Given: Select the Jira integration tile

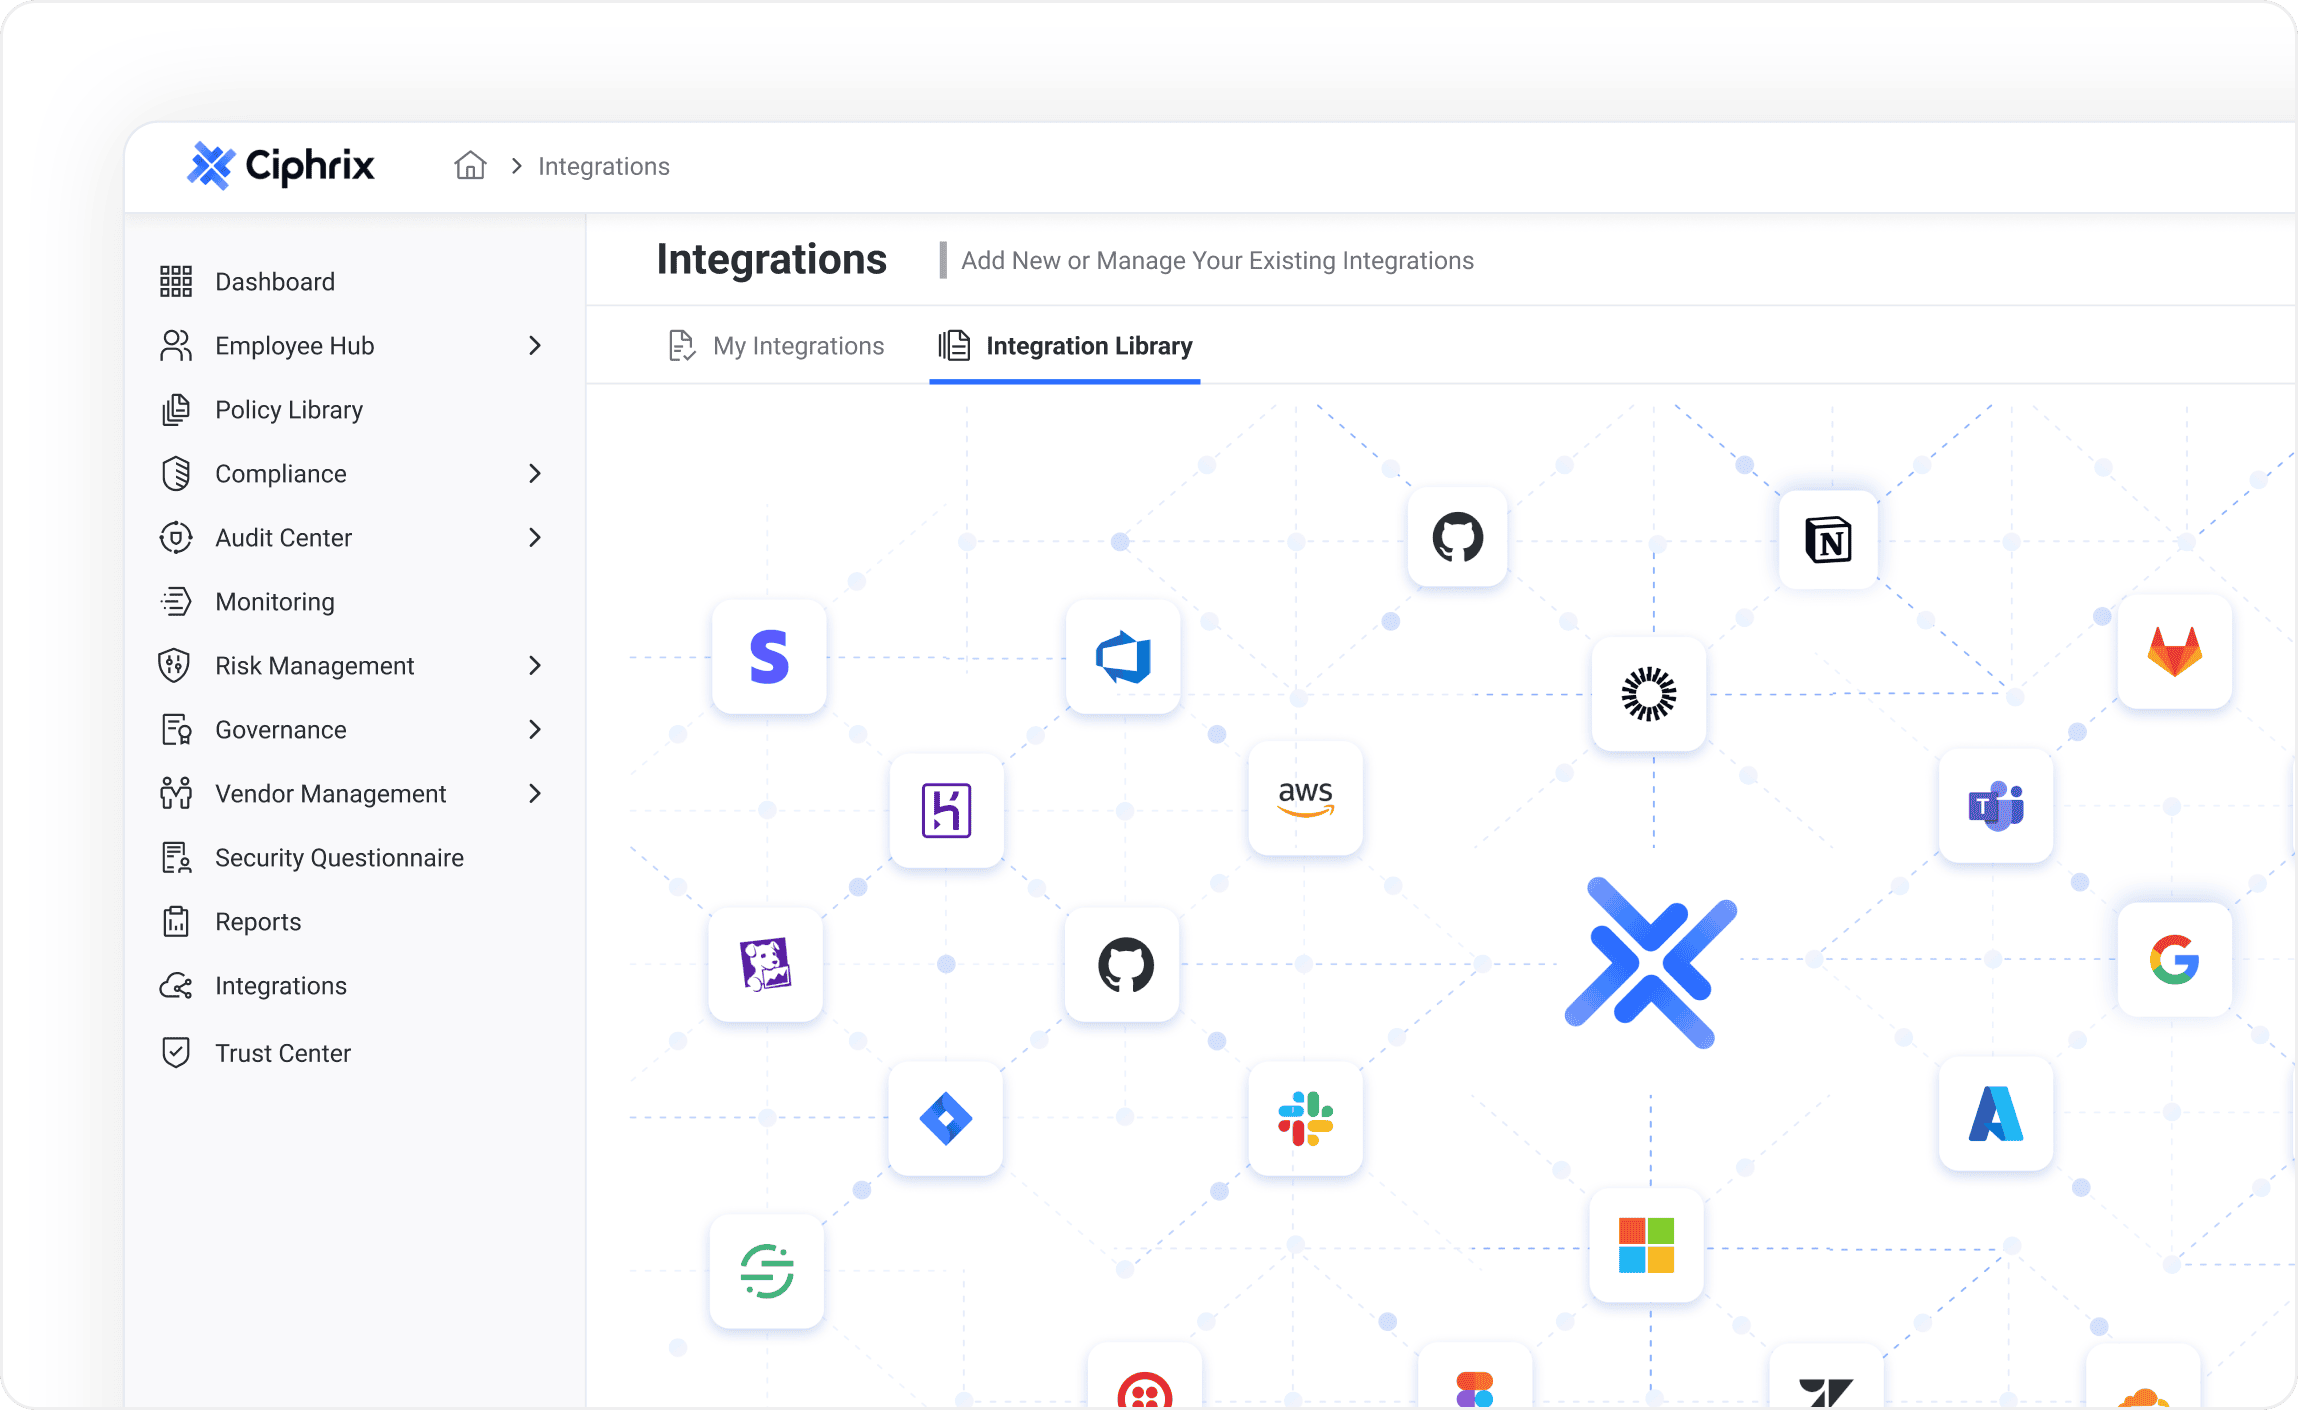Looking at the screenshot, I should pos(946,1118).
